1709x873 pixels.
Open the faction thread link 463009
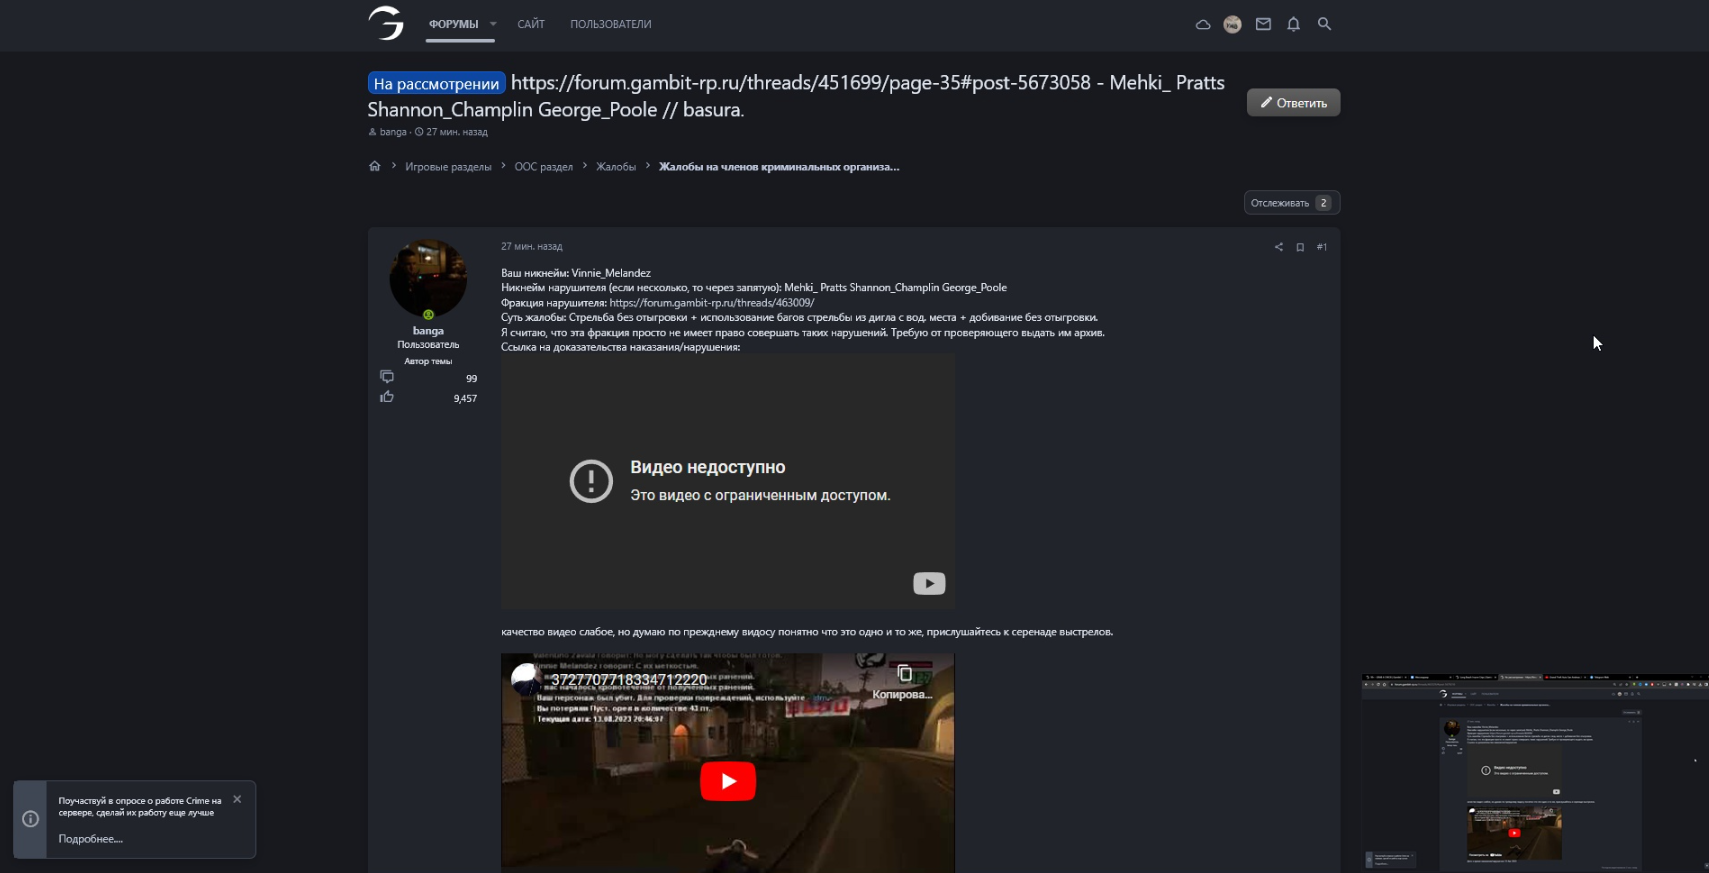(x=711, y=303)
